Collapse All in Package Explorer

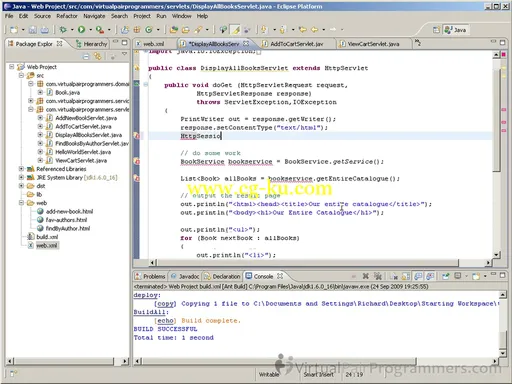pos(86,57)
